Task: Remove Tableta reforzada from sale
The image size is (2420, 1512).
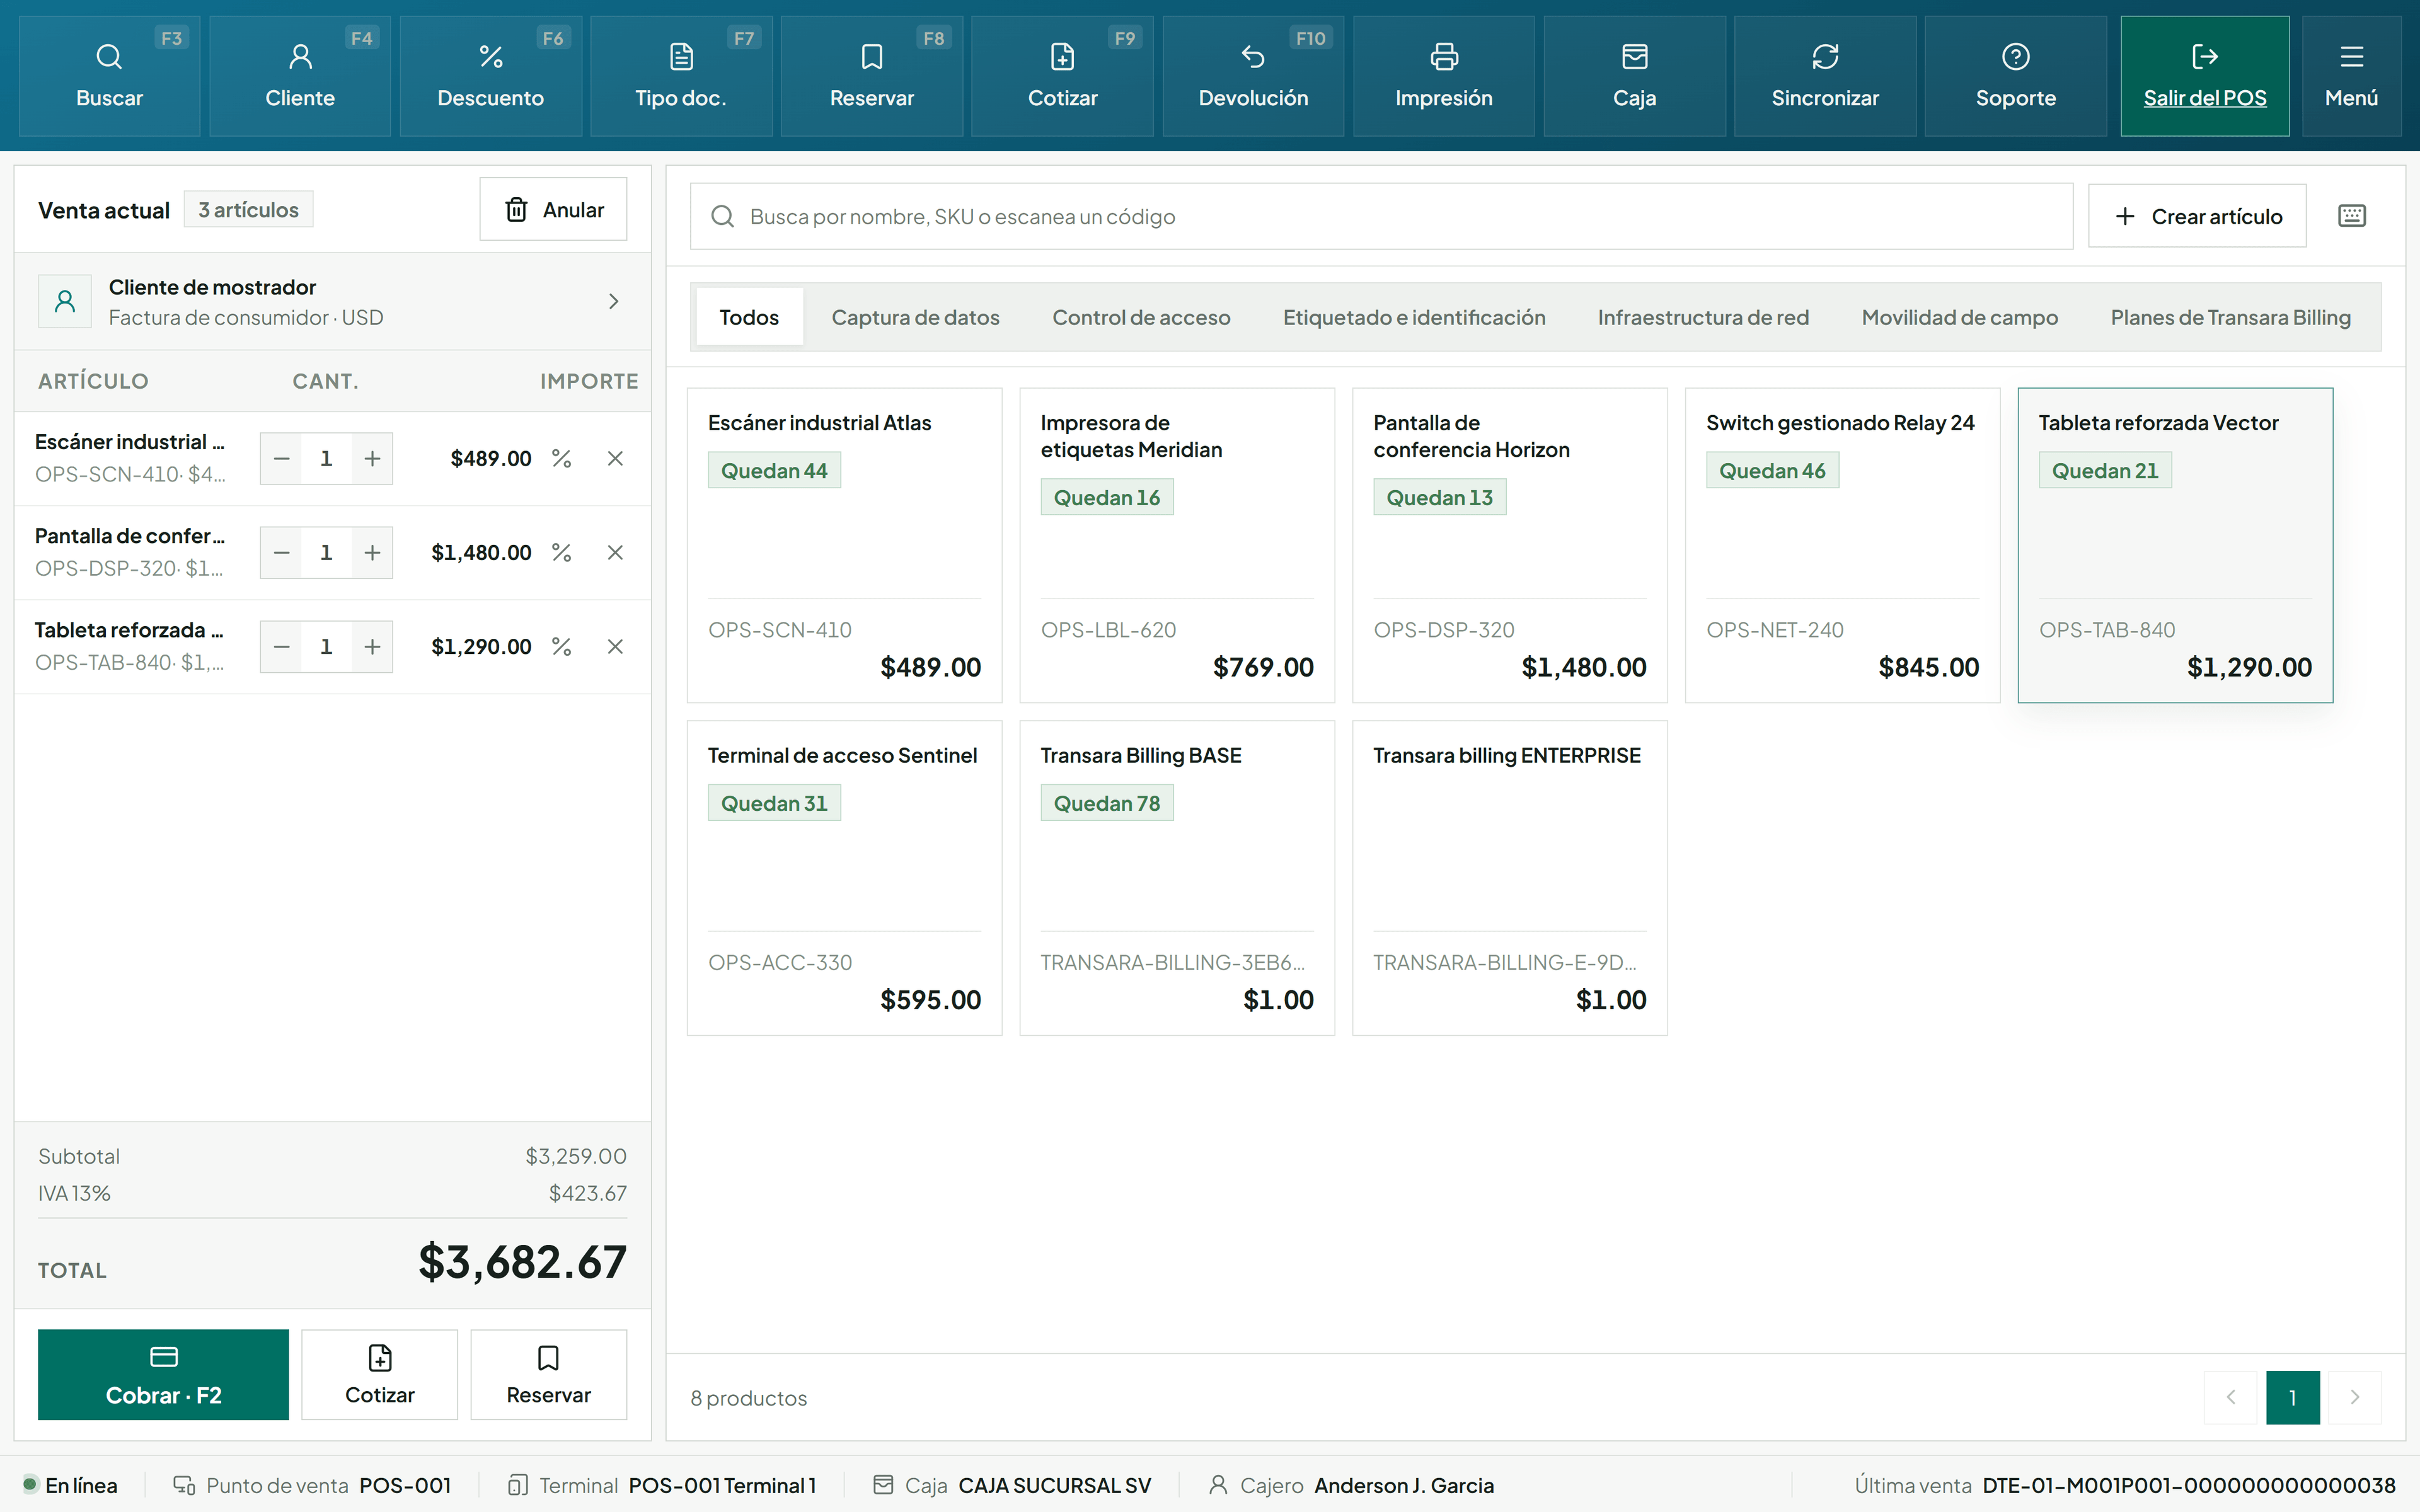Action: (615, 646)
